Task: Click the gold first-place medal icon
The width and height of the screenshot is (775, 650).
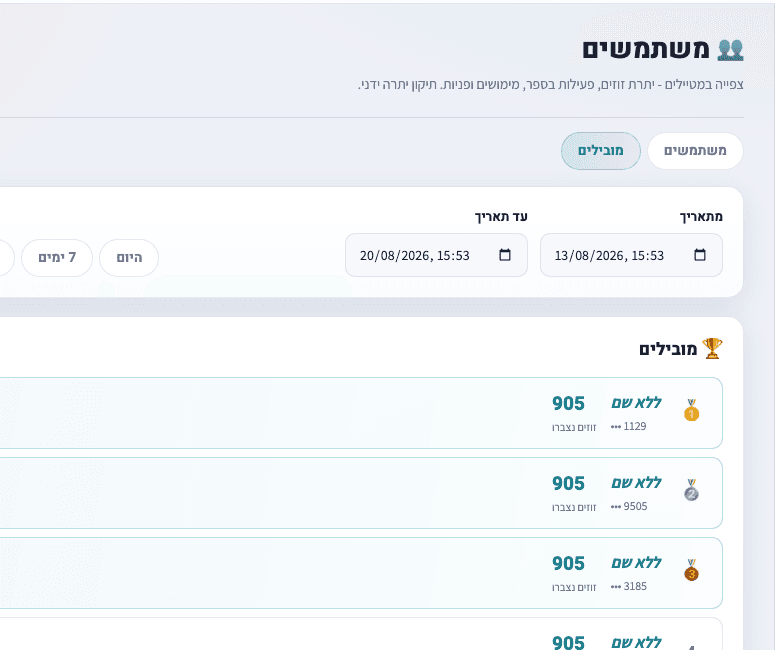Action: tap(691, 410)
